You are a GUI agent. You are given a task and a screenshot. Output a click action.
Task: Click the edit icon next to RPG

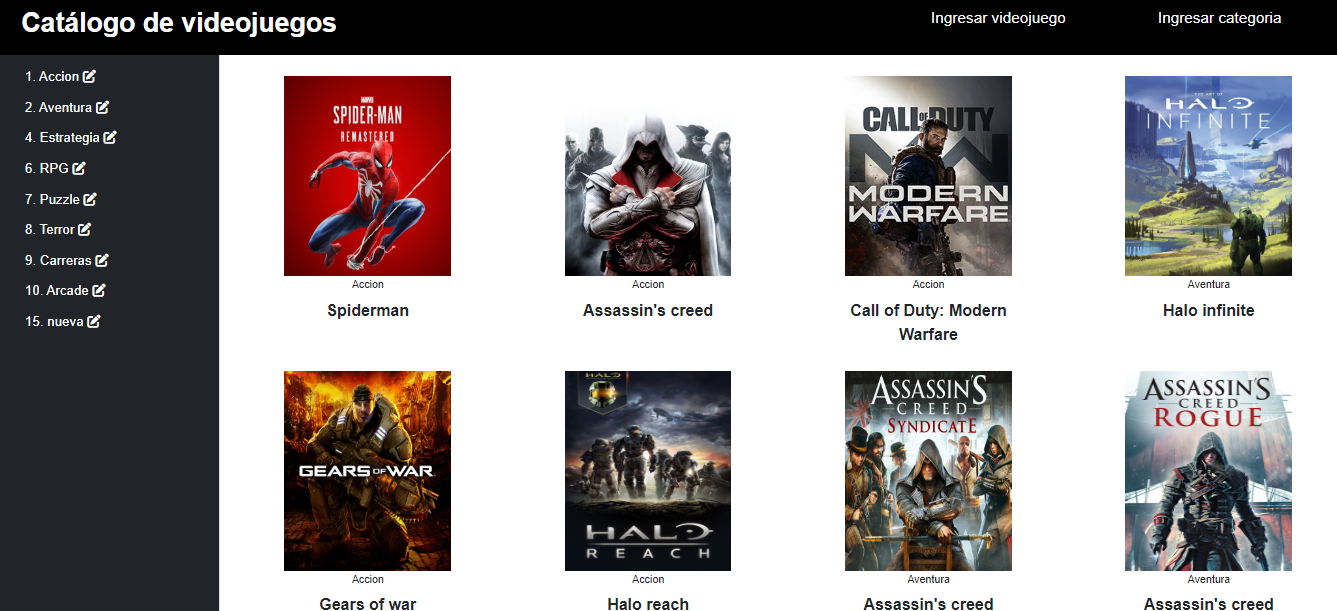tap(79, 168)
